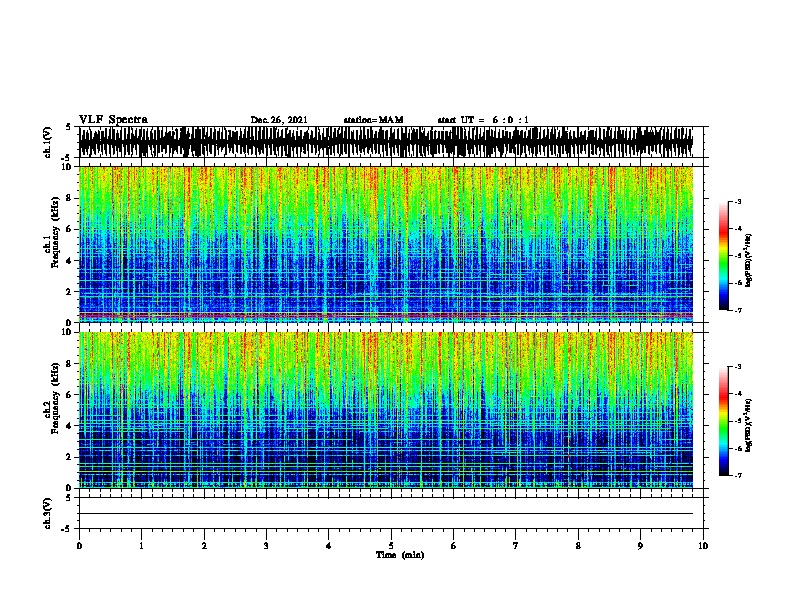
Task: Click the "-6" tick on ch.2 colorbar
Action: [x=737, y=448]
